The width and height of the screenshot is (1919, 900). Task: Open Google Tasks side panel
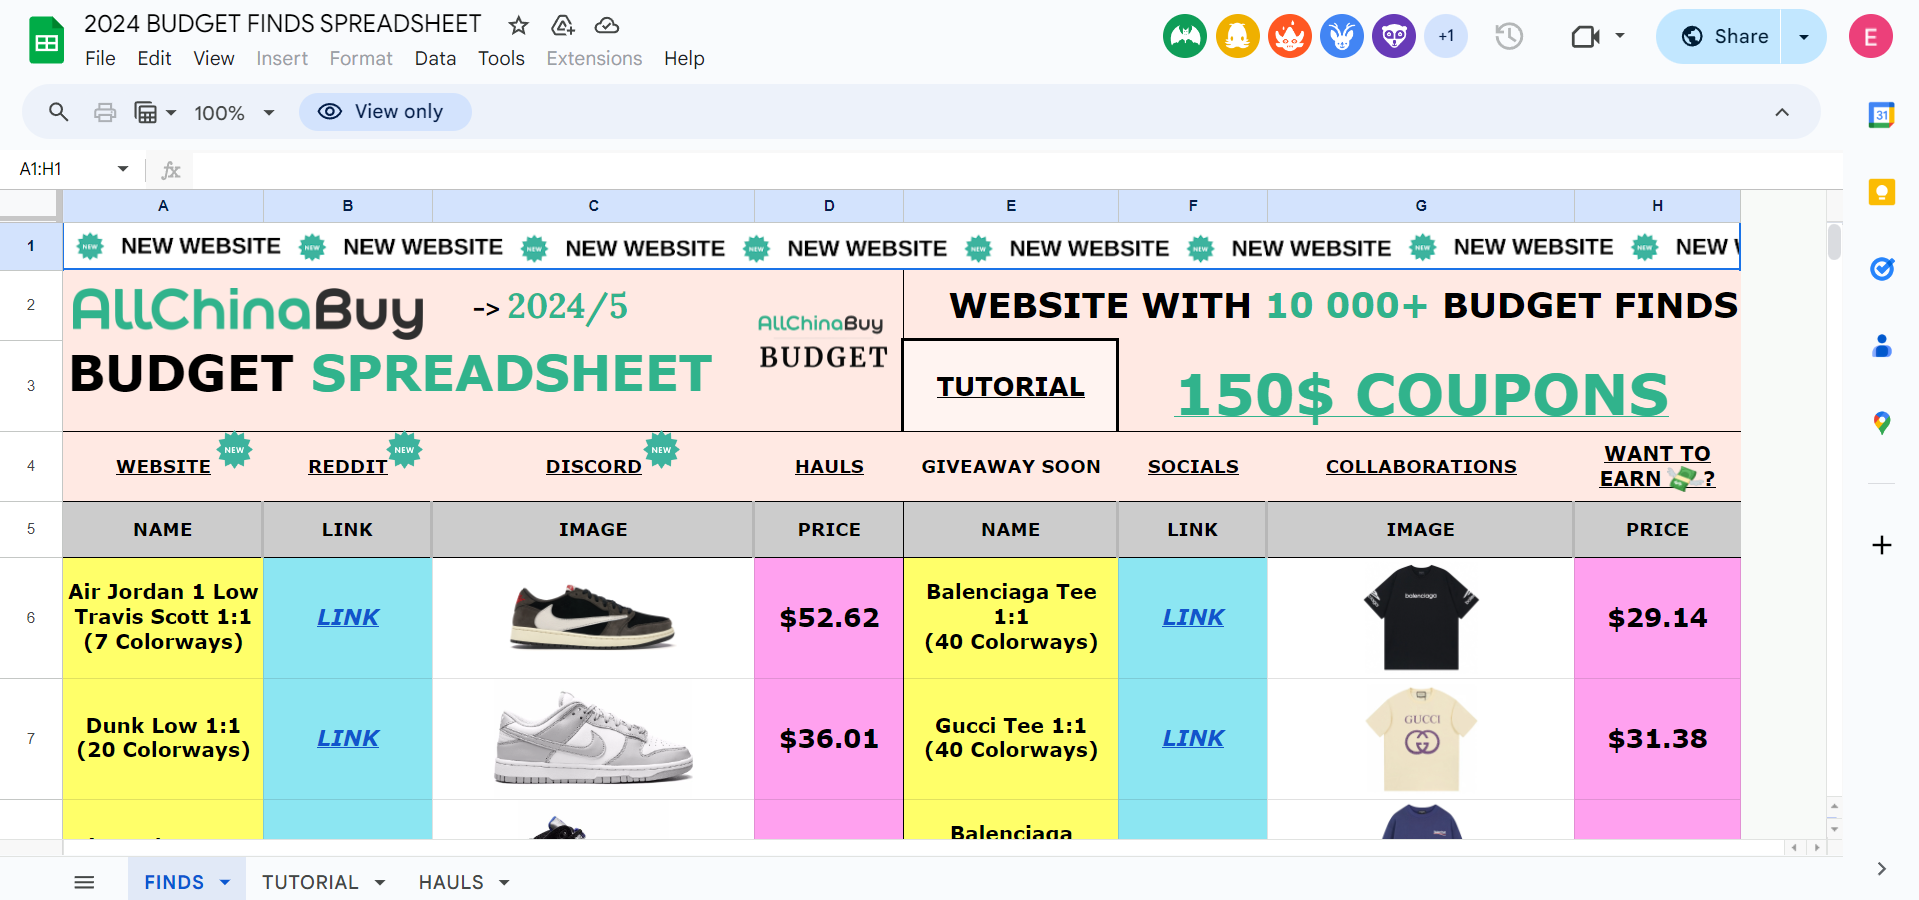(1881, 269)
